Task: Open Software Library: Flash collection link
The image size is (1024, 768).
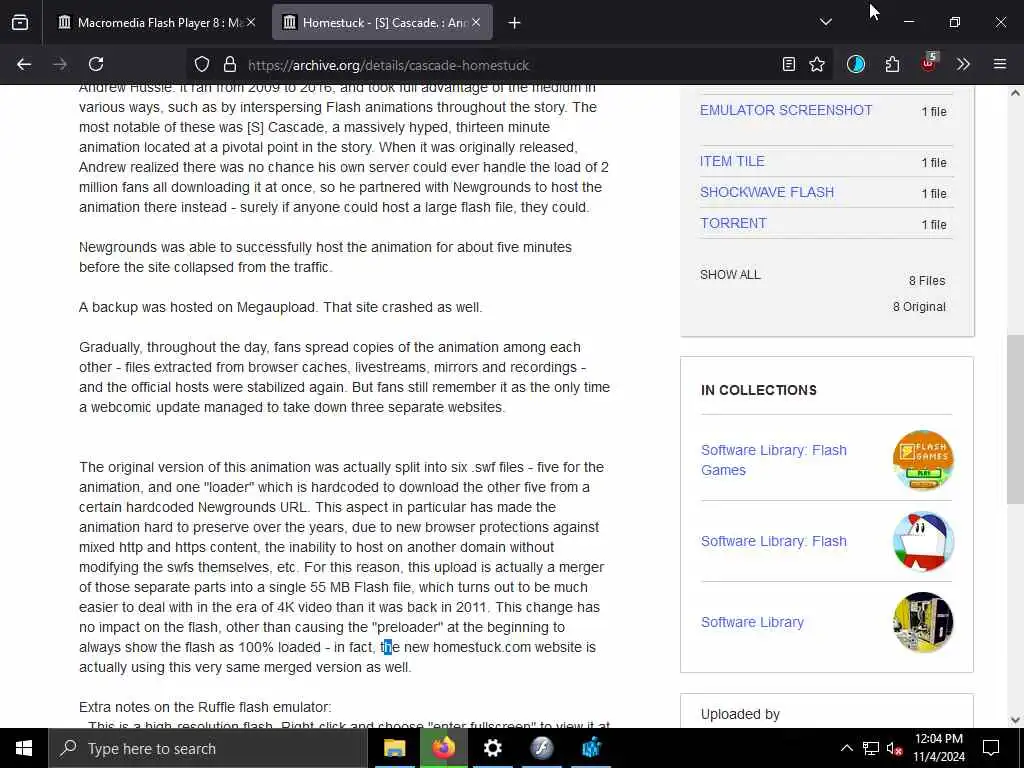Action: pos(774,541)
